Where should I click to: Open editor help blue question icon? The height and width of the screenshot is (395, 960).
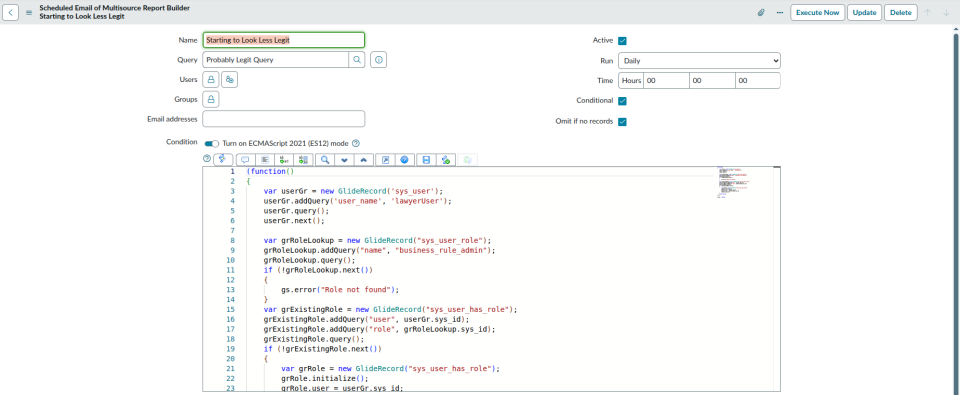pyautogui.click(x=404, y=160)
